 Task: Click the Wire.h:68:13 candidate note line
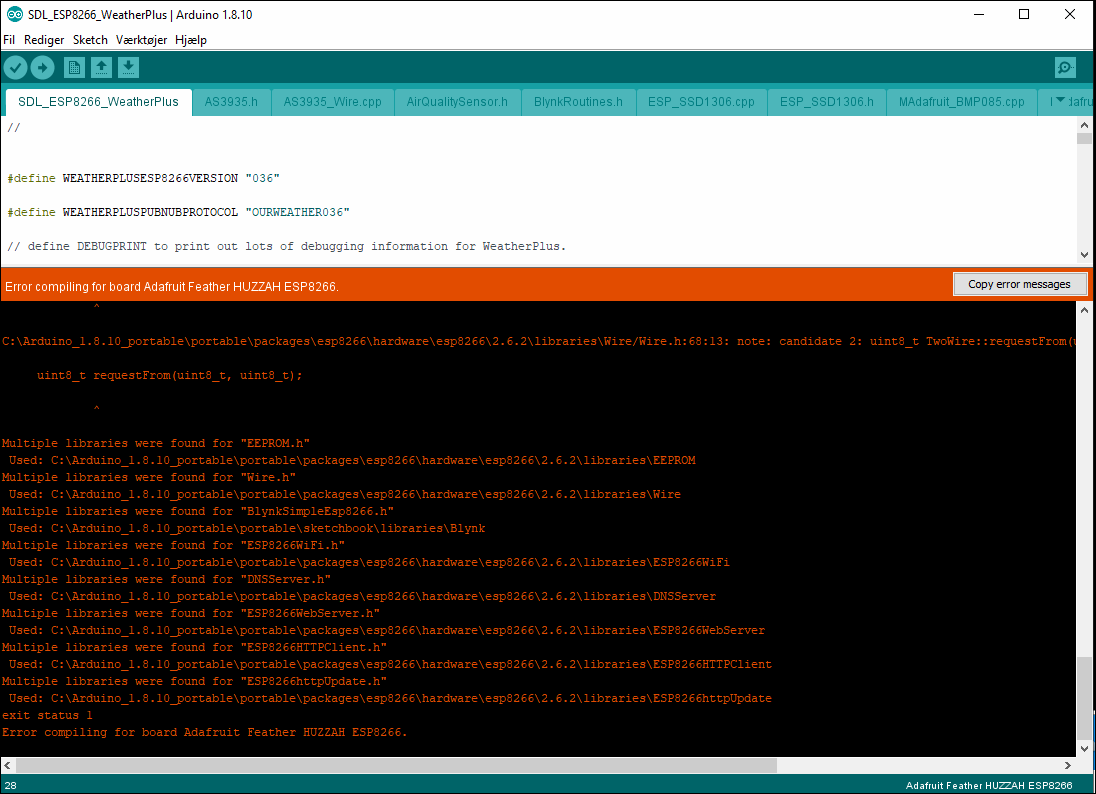[x=538, y=341]
